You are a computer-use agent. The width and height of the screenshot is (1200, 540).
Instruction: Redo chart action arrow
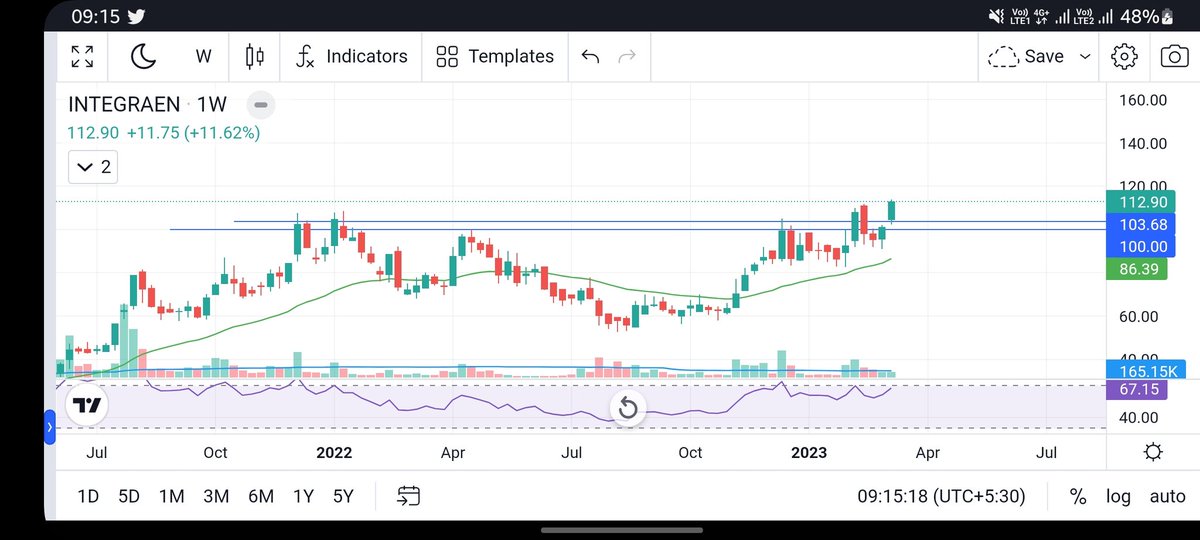click(x=627, y=56)
